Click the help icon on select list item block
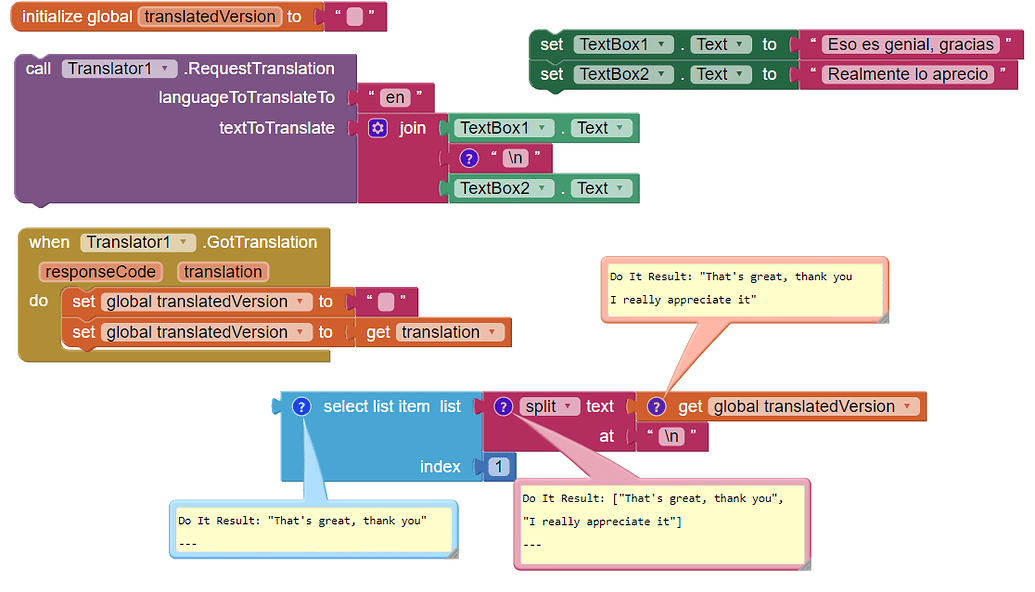 click(x=301, y=406)
